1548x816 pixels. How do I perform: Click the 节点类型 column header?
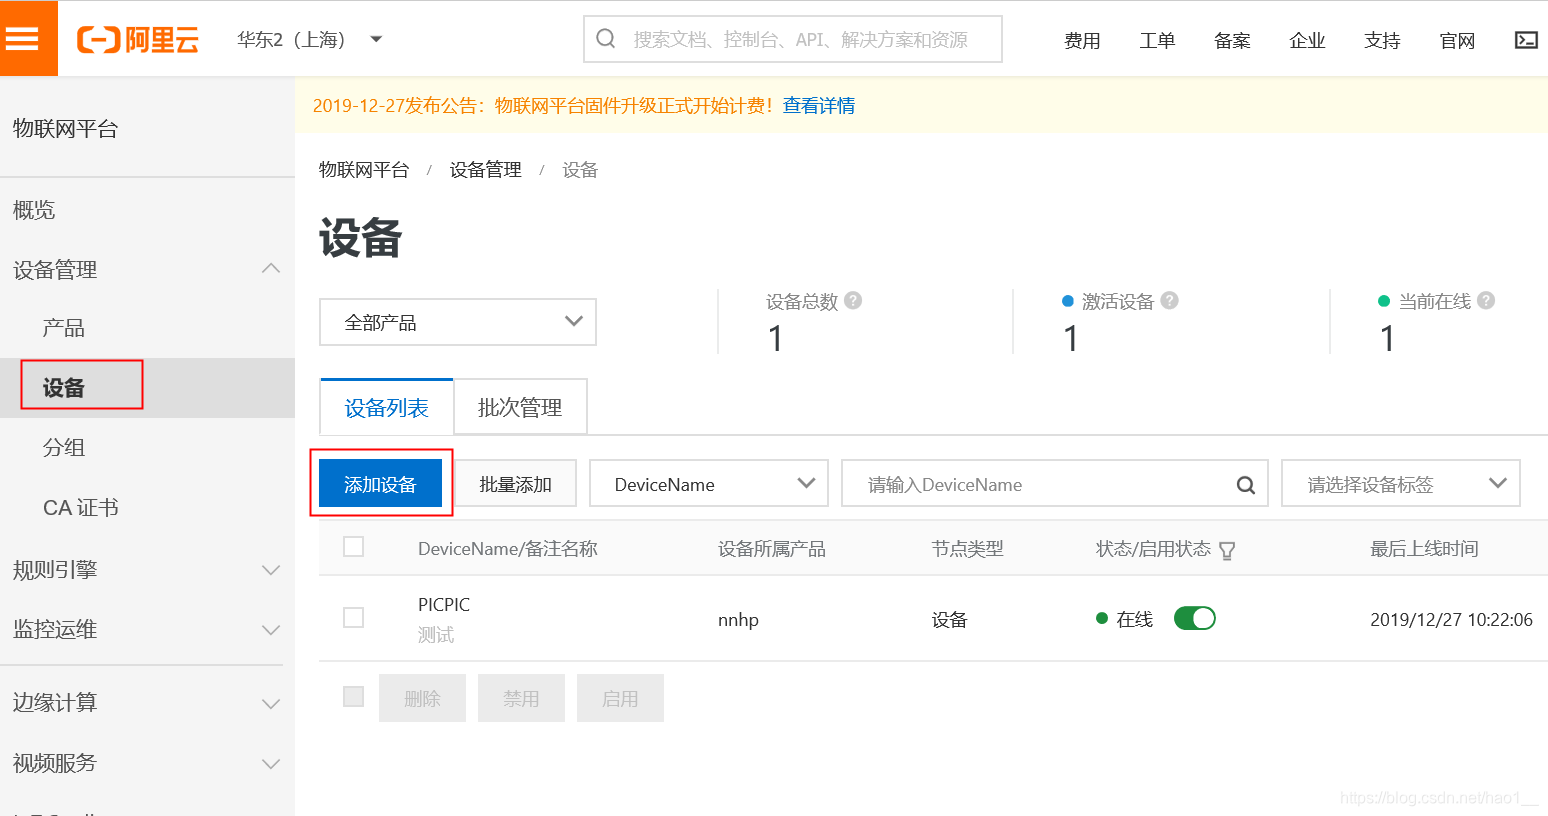[x=967, y=549]
